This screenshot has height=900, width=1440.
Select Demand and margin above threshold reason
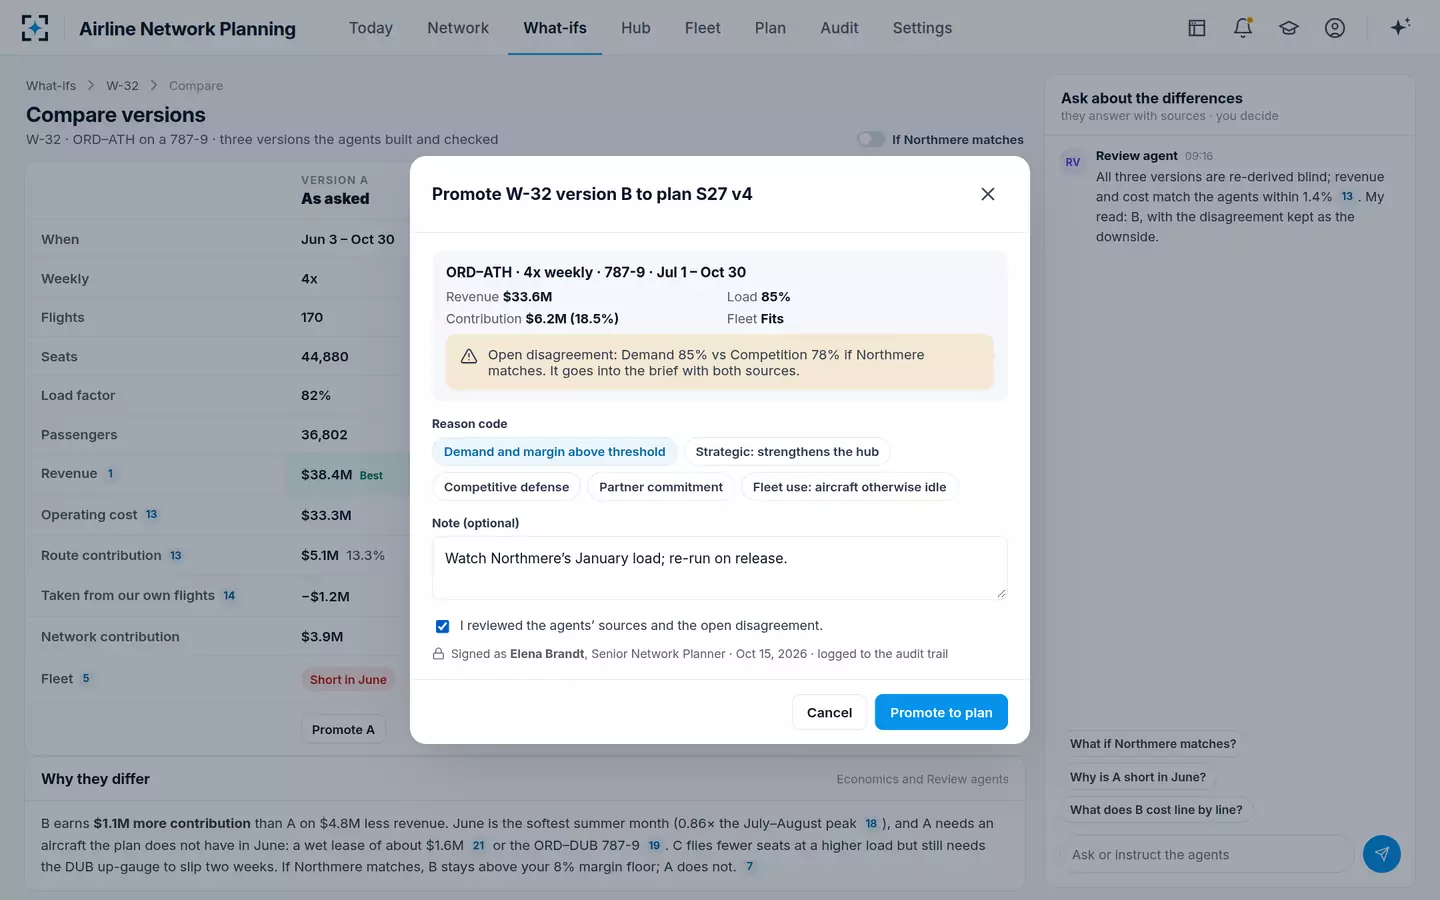[x=555, y=452]
